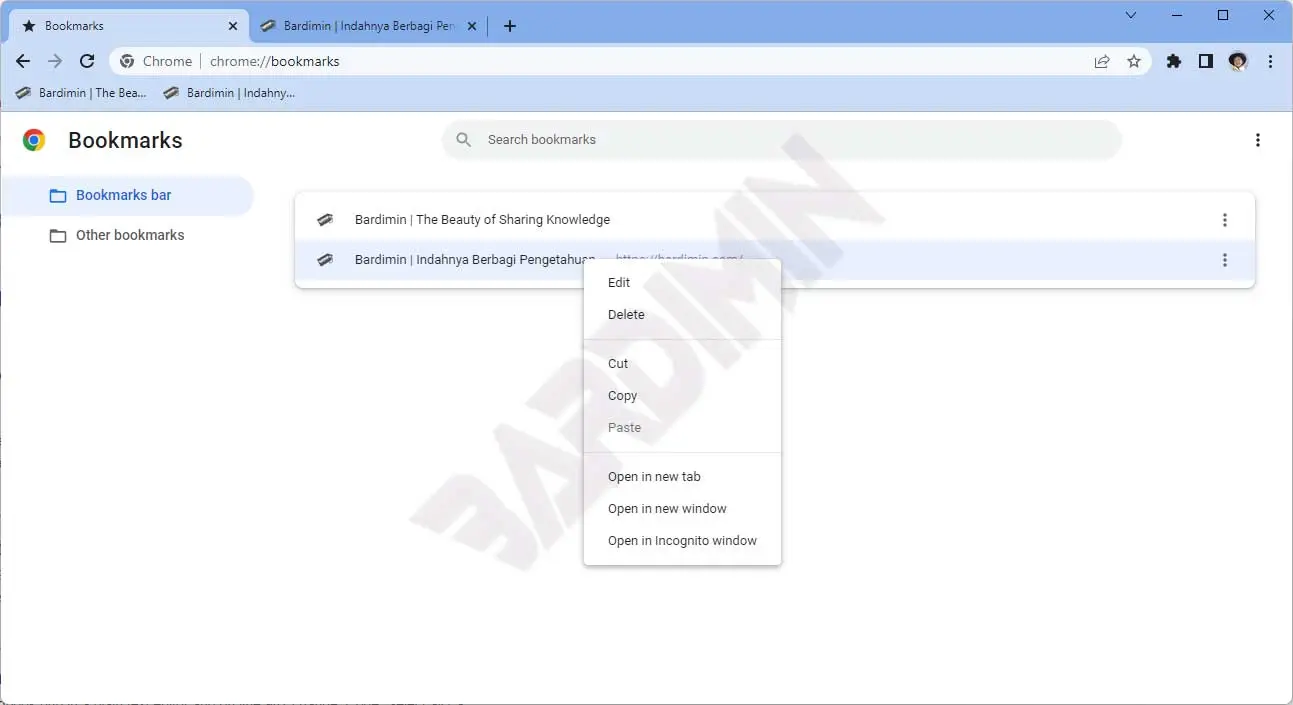Toggle the side panel icon
Viewport: 1293px width, 705px height.
1206,61
